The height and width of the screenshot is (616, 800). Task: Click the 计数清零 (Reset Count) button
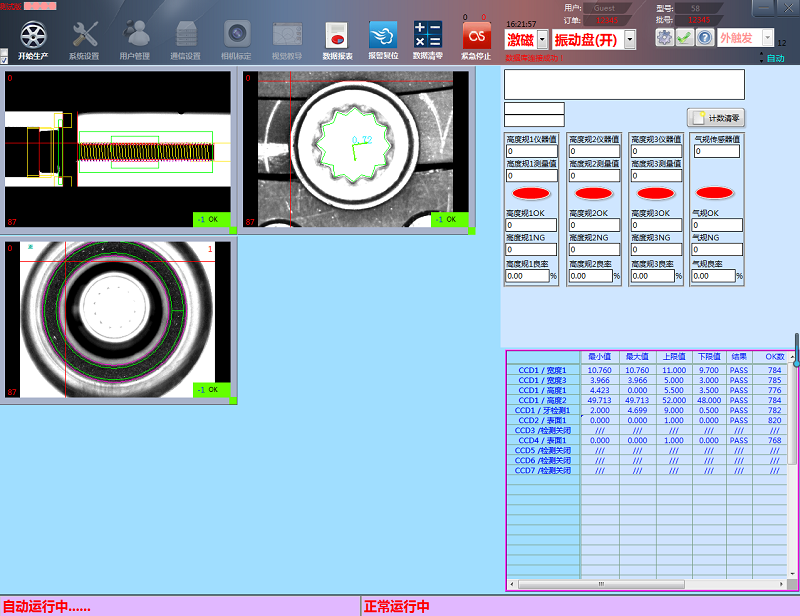pyautogui.click(x=715, y=118)
